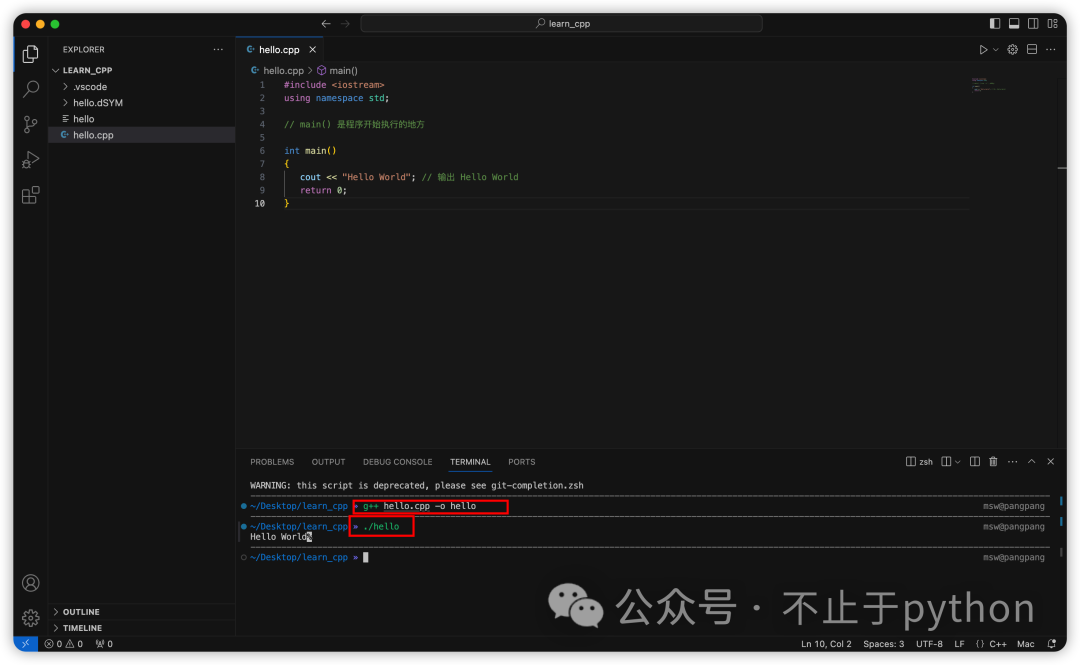This screenshot has height=665, width=1080.
Task: Switch to the PROBLEMS panel tab
Action: (x=272, y=462)
